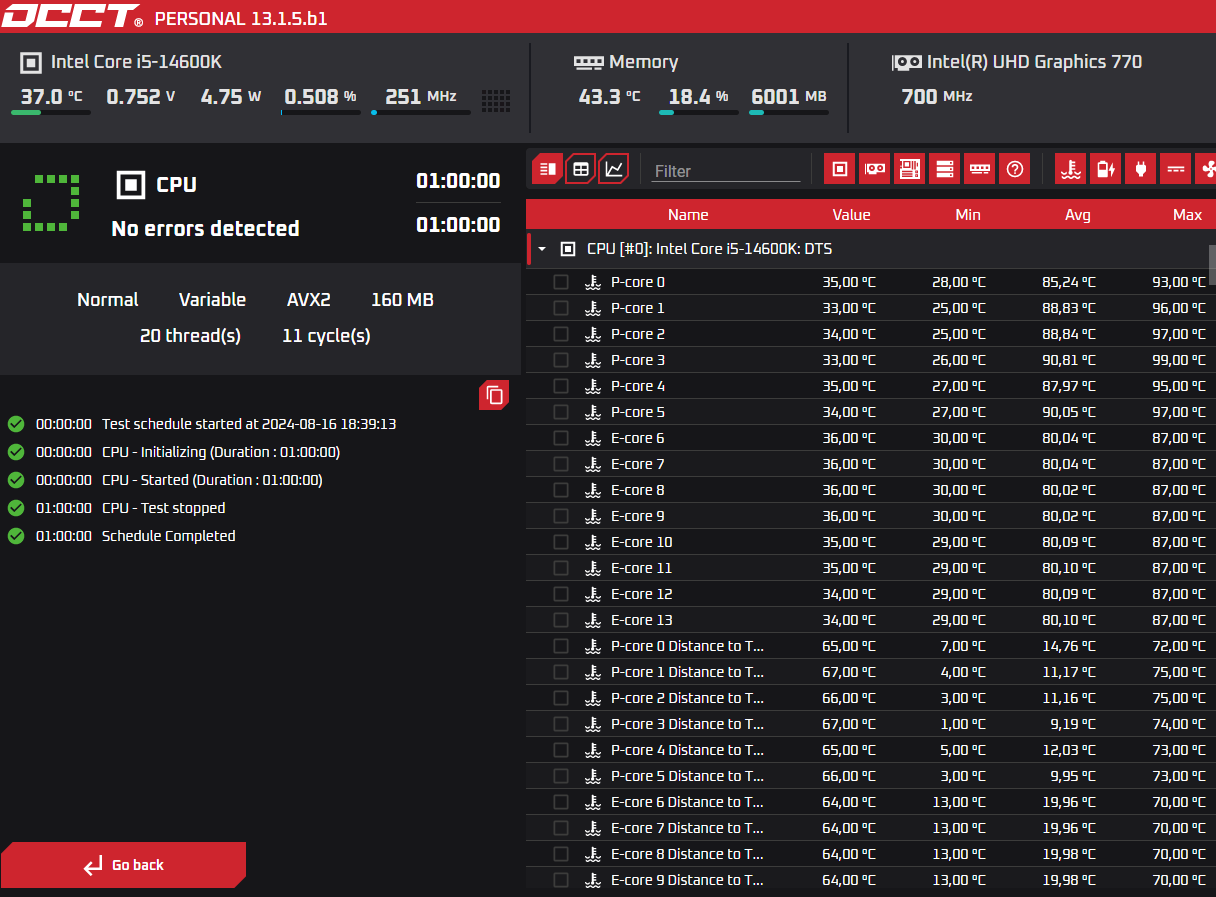Click P-core 3 Distance min value 1,00 °C
Screen dimensions: 1216x897
pyautogui.click(x=962, y=724)
